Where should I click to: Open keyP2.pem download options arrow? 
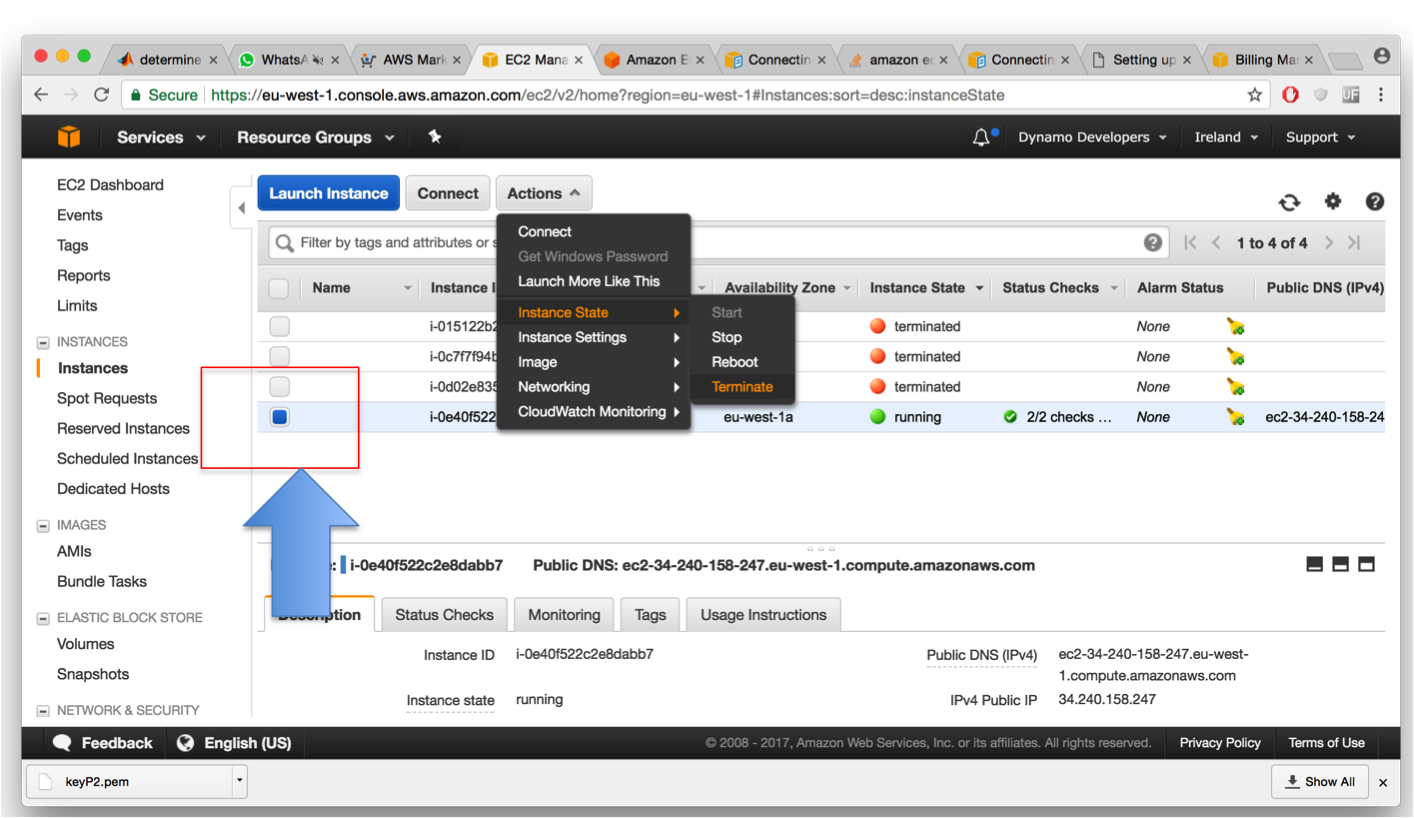pyautogui.click(x=239, y=781)
